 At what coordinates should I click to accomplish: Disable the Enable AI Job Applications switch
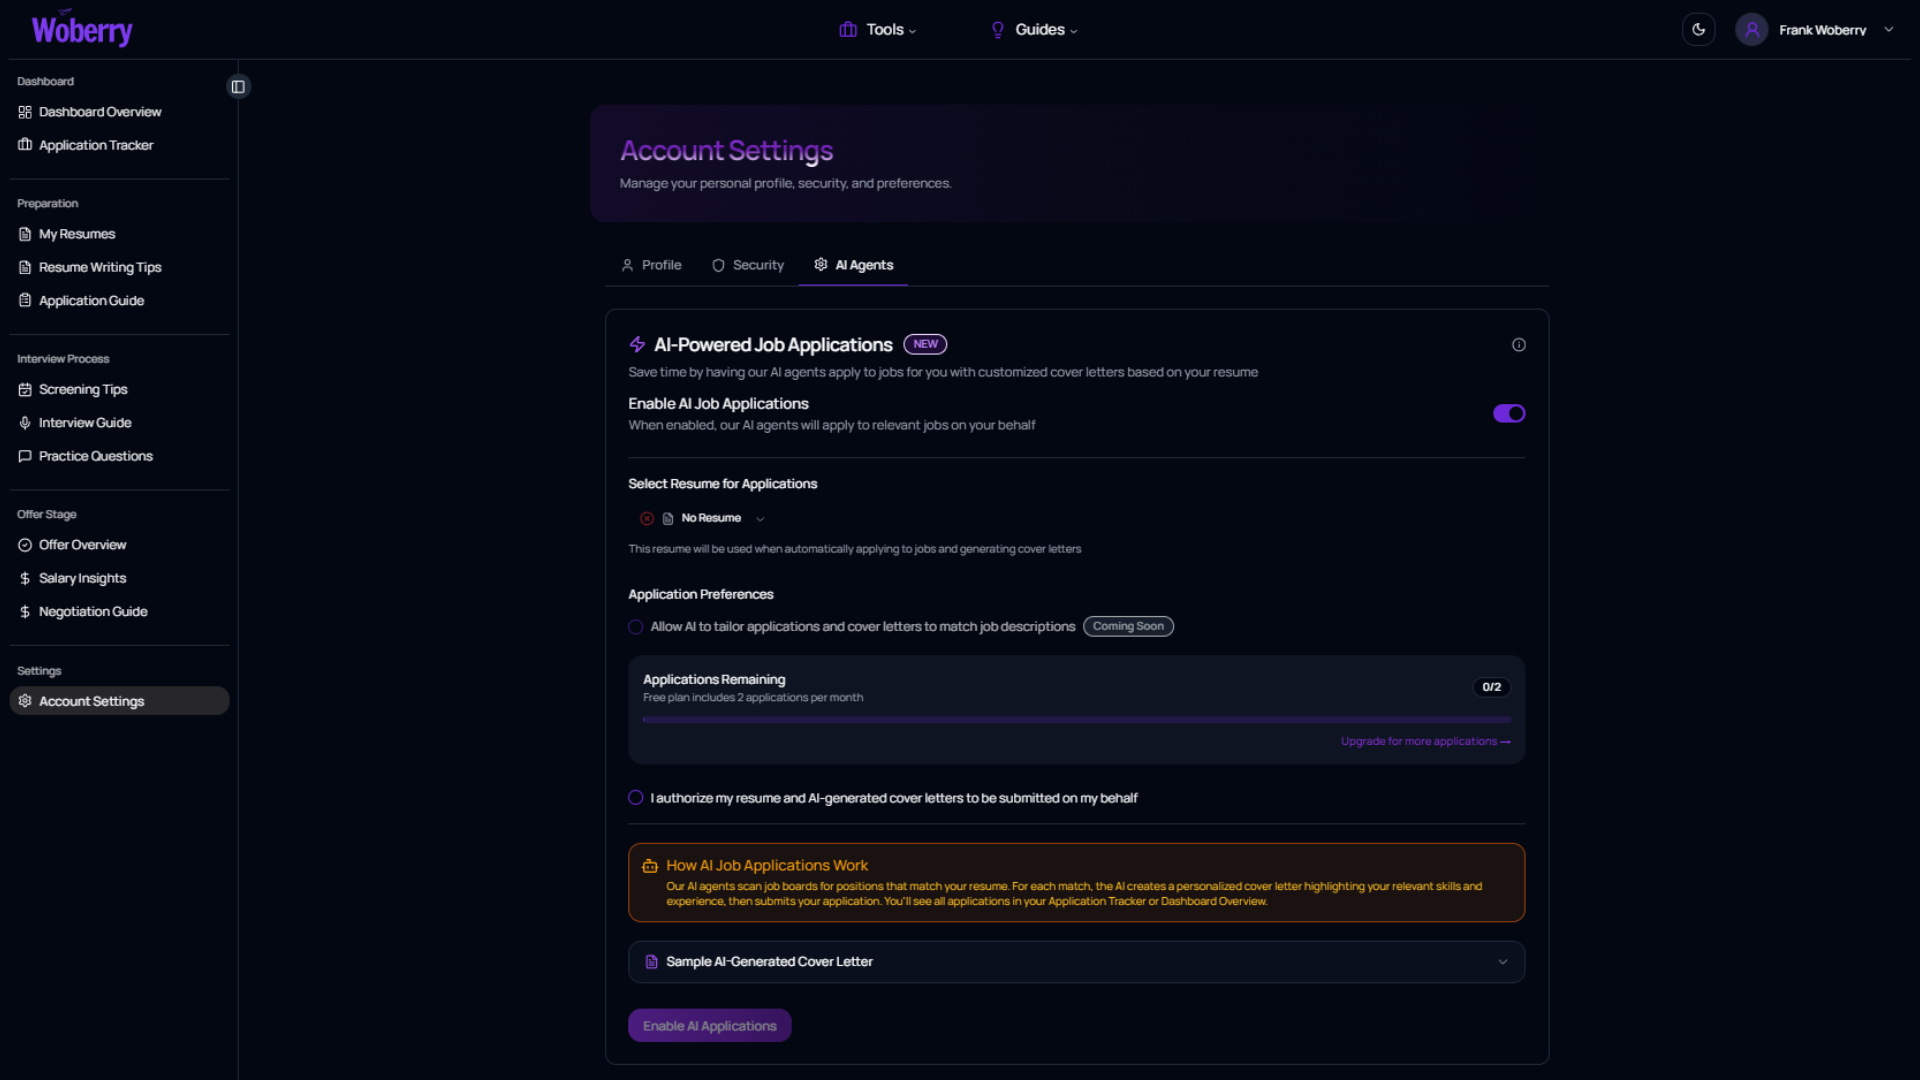pos(1508,414)
